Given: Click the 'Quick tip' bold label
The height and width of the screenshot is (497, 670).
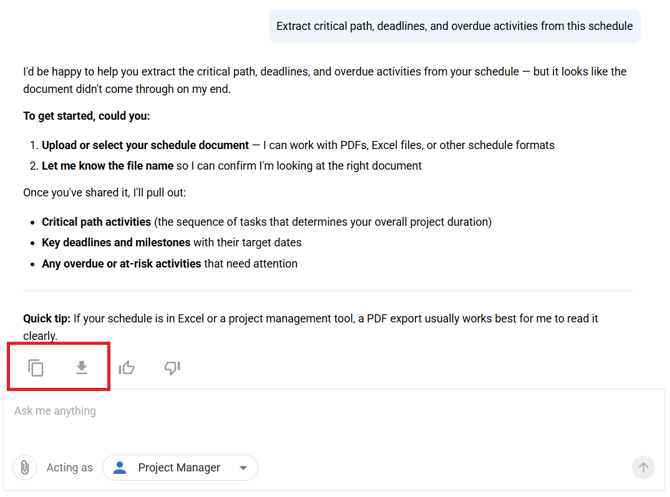Looking at the screenshot, I should click(46, 318).
